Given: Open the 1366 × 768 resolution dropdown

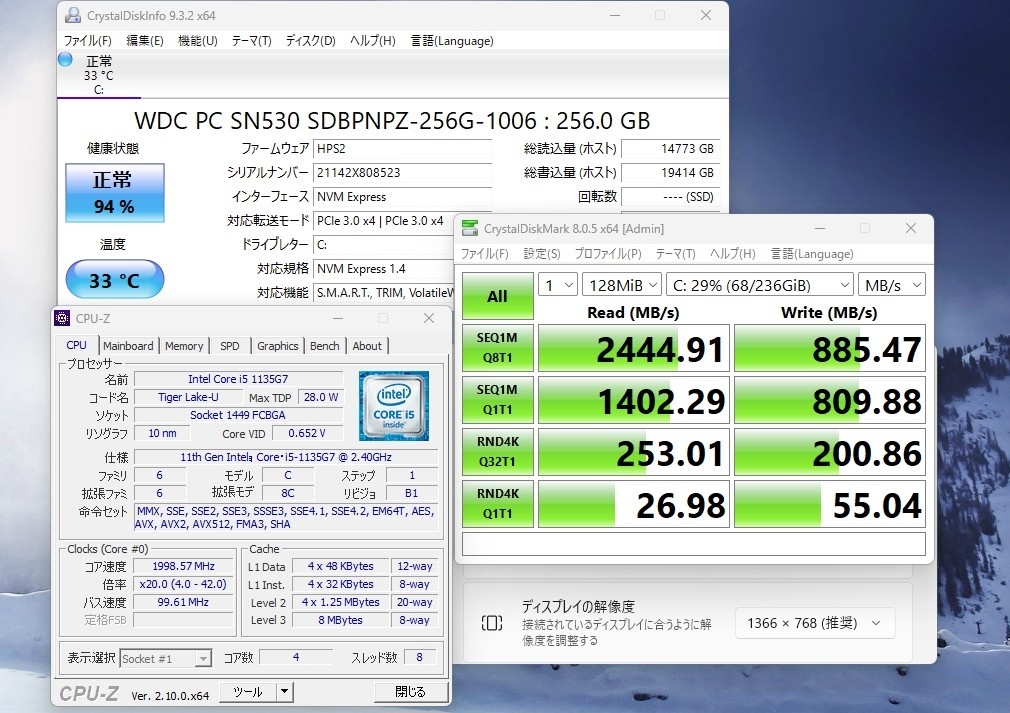Looking at the screenshot, I should 815,623.
